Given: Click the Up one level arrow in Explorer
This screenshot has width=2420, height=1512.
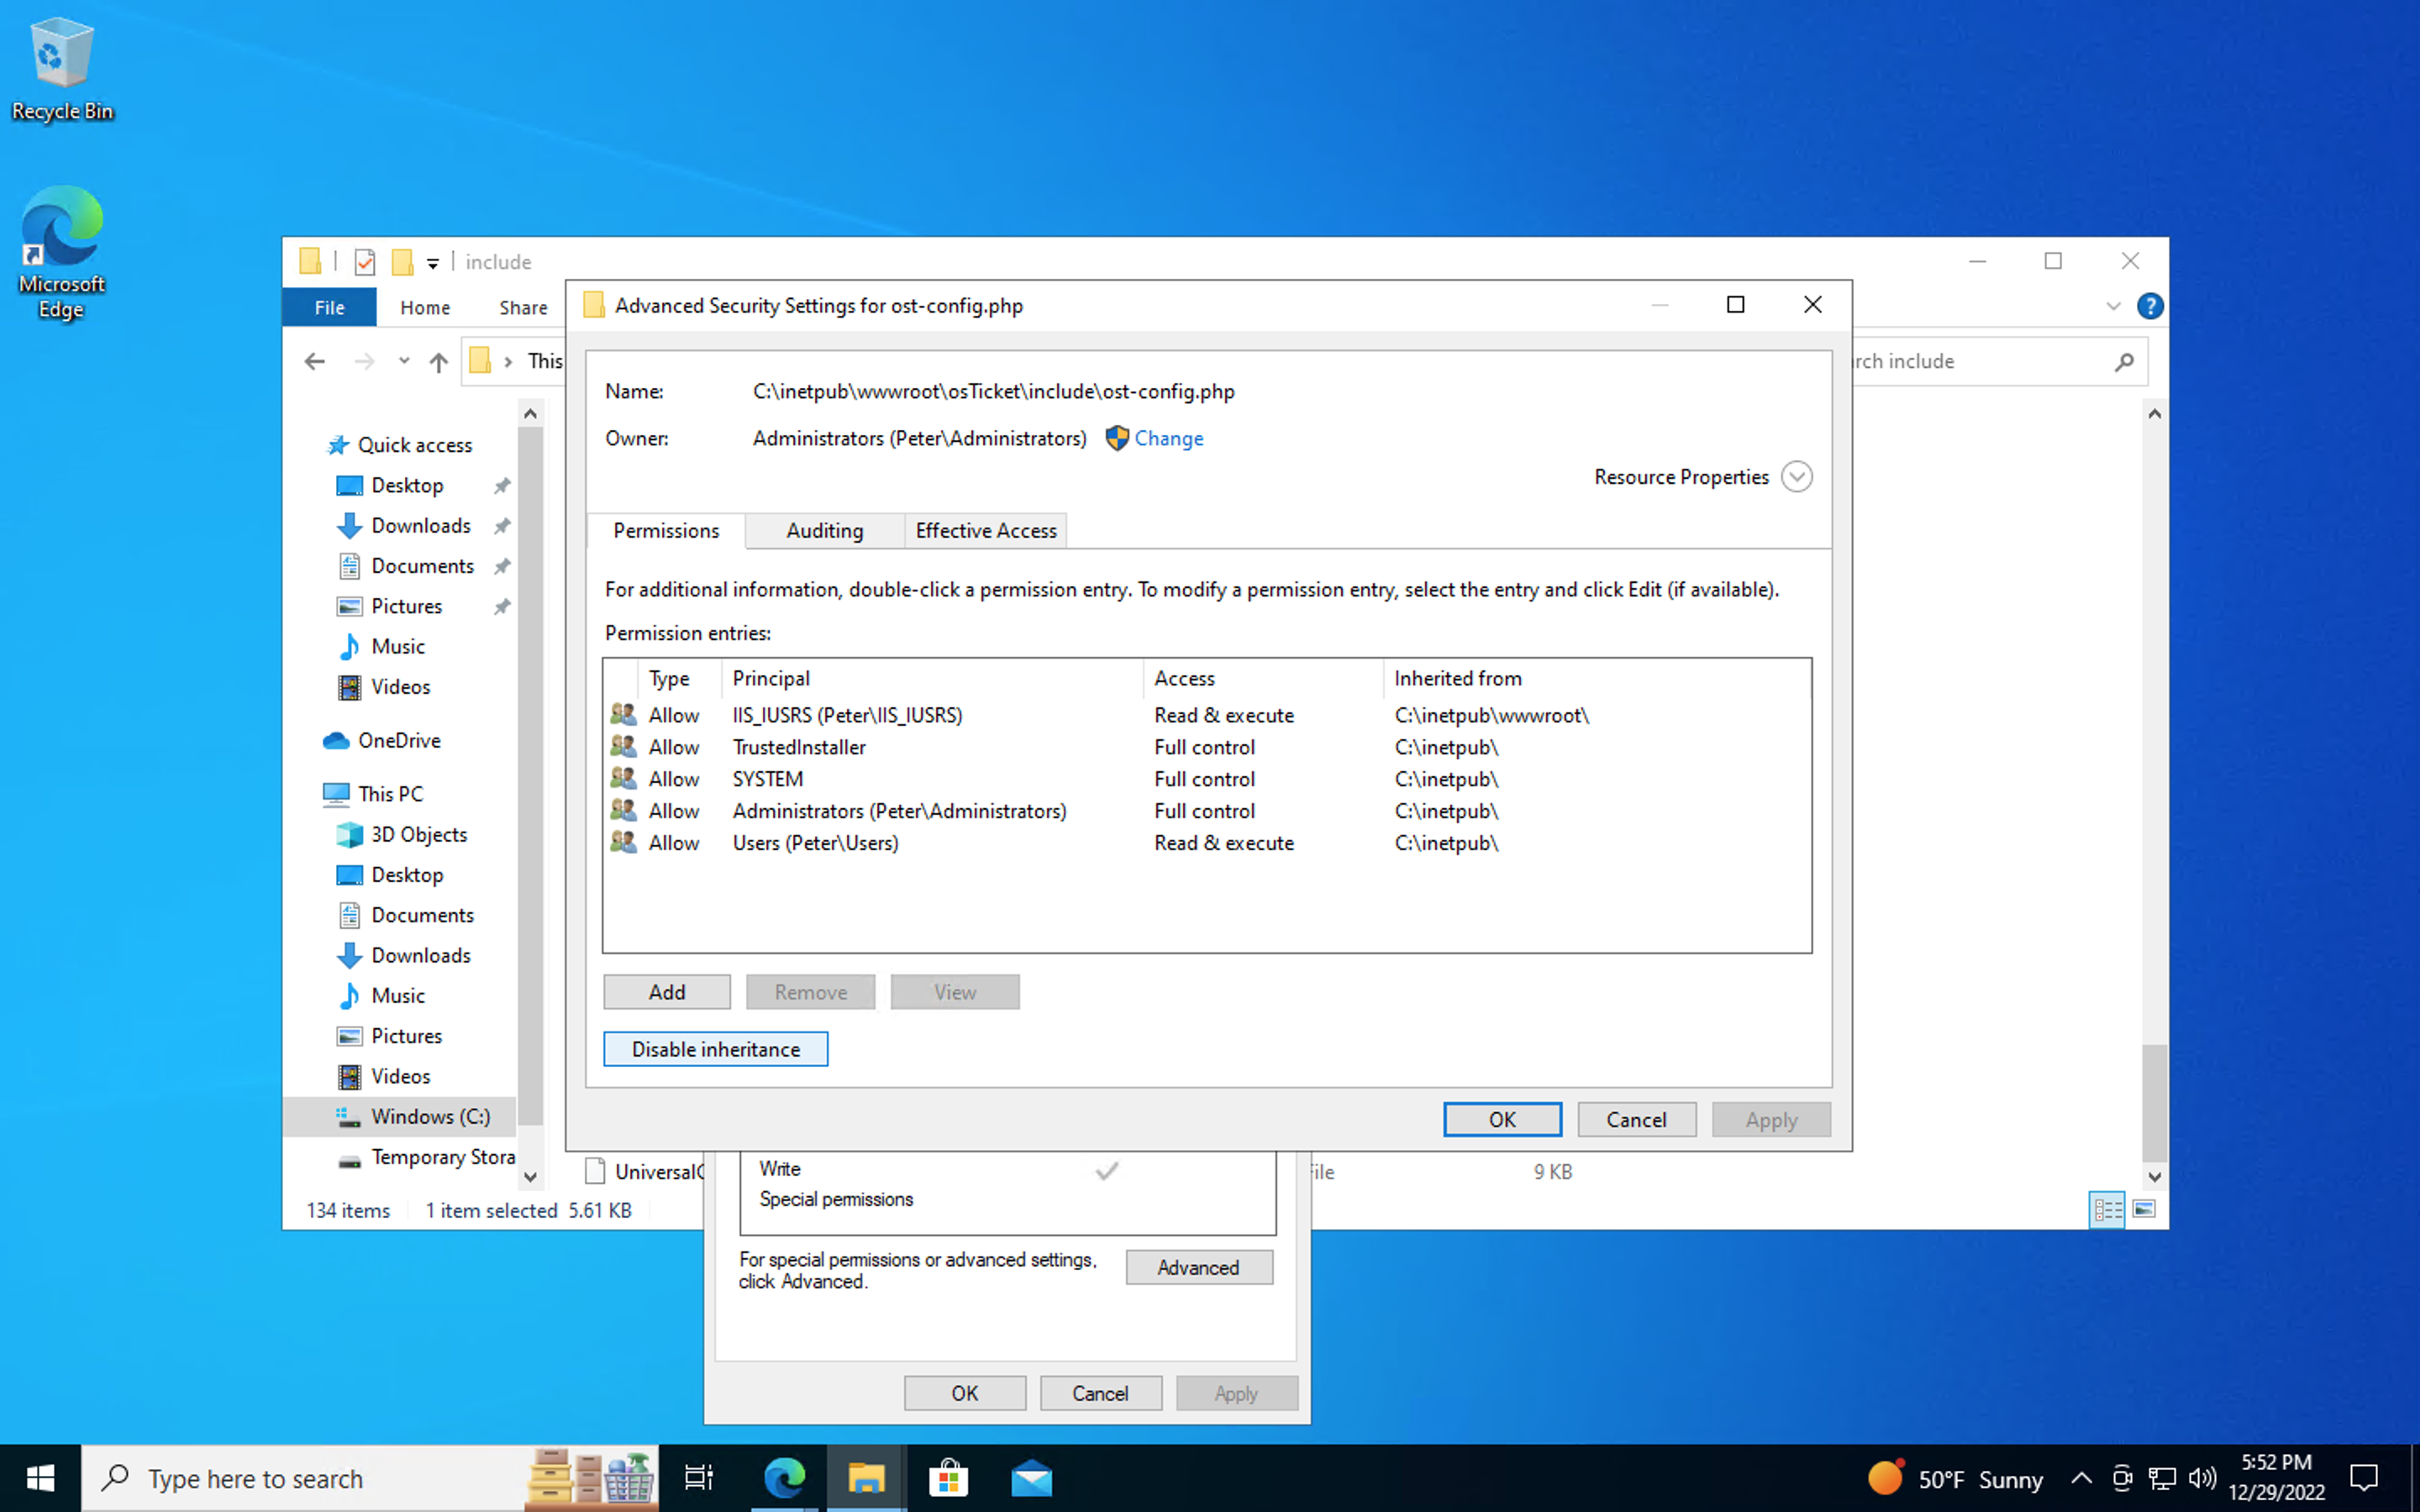Looking at the screenshot, I should click(x=438, y=362).
